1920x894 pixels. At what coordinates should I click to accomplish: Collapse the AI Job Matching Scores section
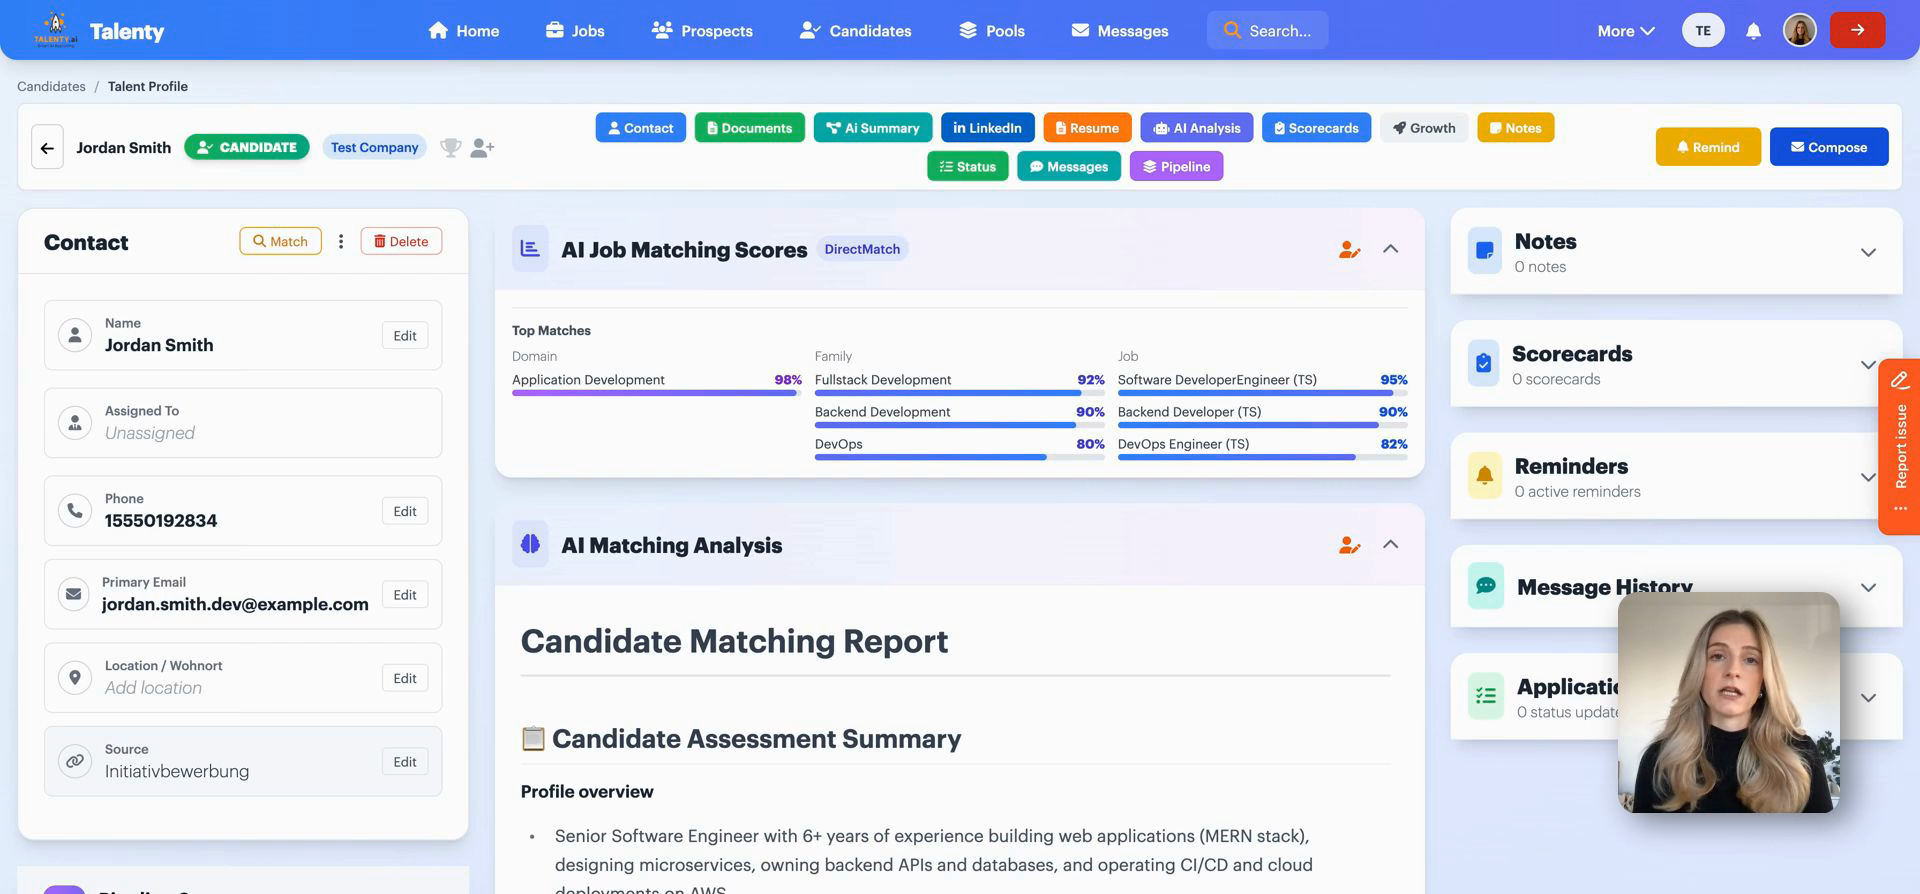tap(1390, 249)
